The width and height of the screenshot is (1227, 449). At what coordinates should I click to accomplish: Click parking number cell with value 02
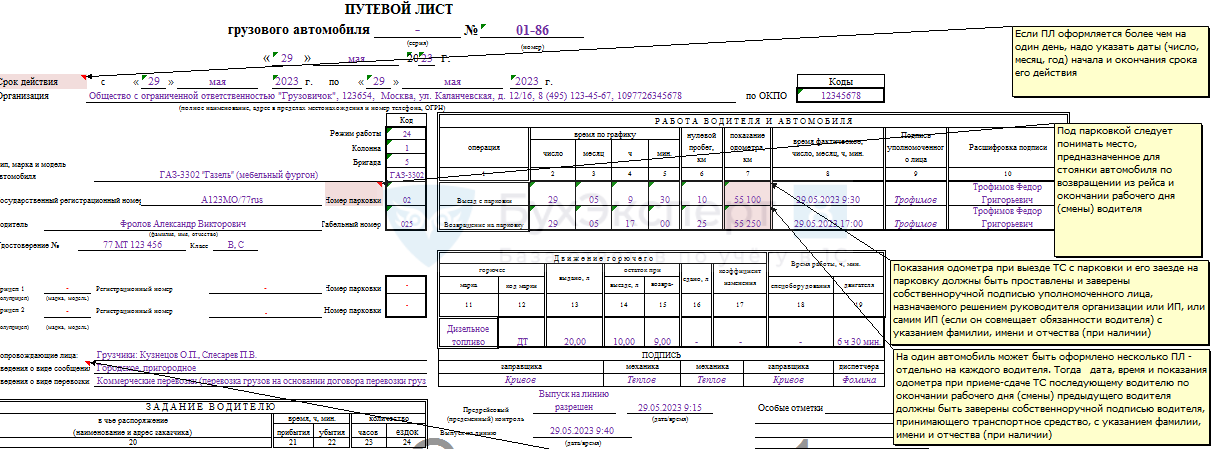coord(407,200)
